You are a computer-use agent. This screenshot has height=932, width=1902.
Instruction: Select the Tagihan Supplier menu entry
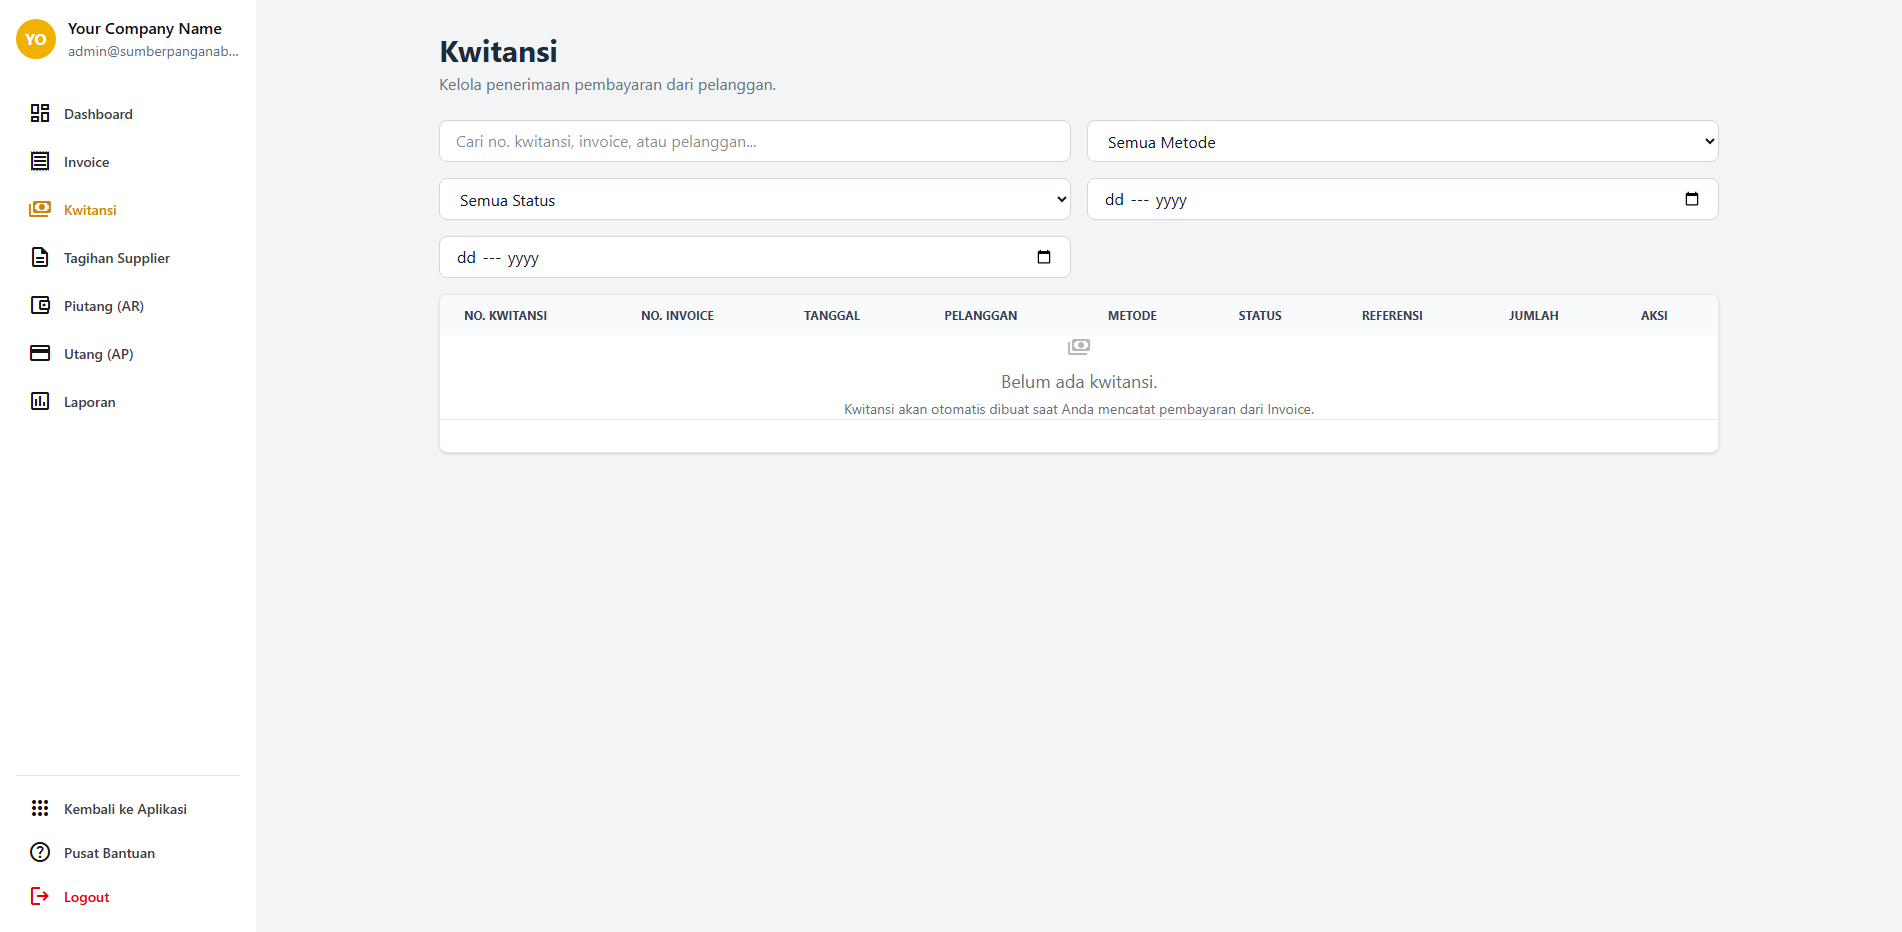pos(117,258)
